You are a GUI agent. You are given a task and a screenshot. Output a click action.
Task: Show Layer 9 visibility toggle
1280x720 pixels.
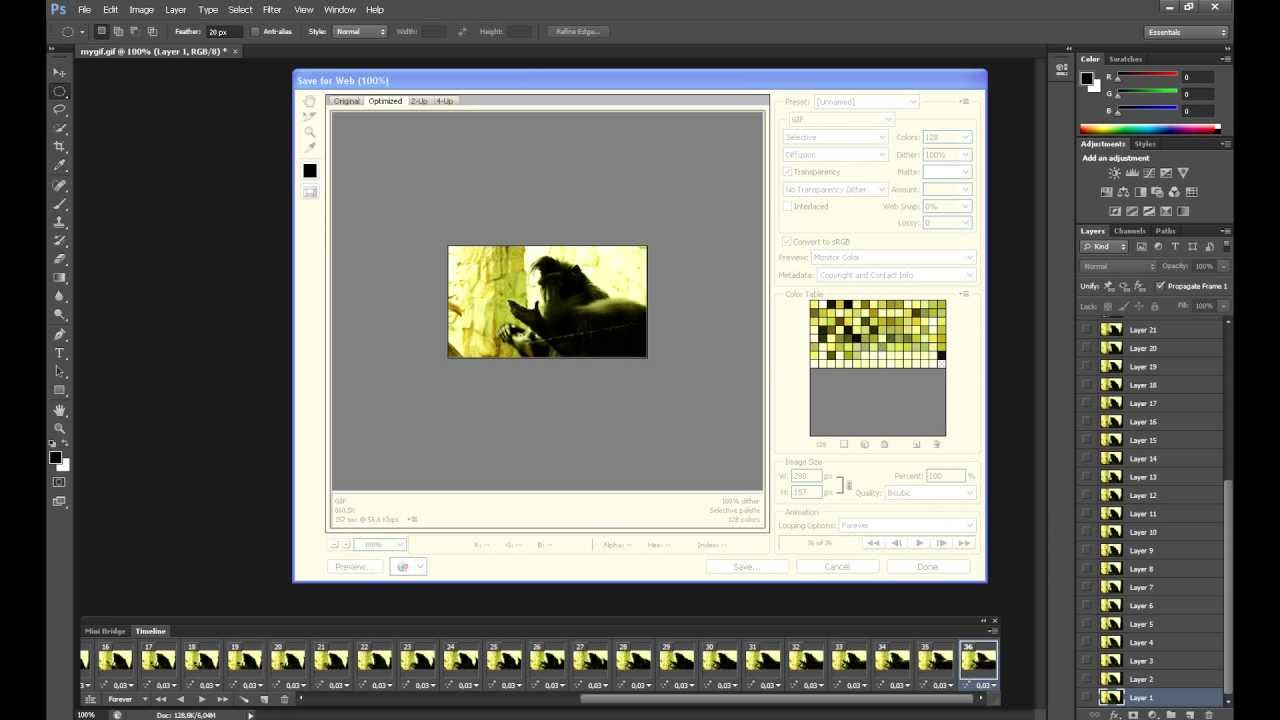1087,551
